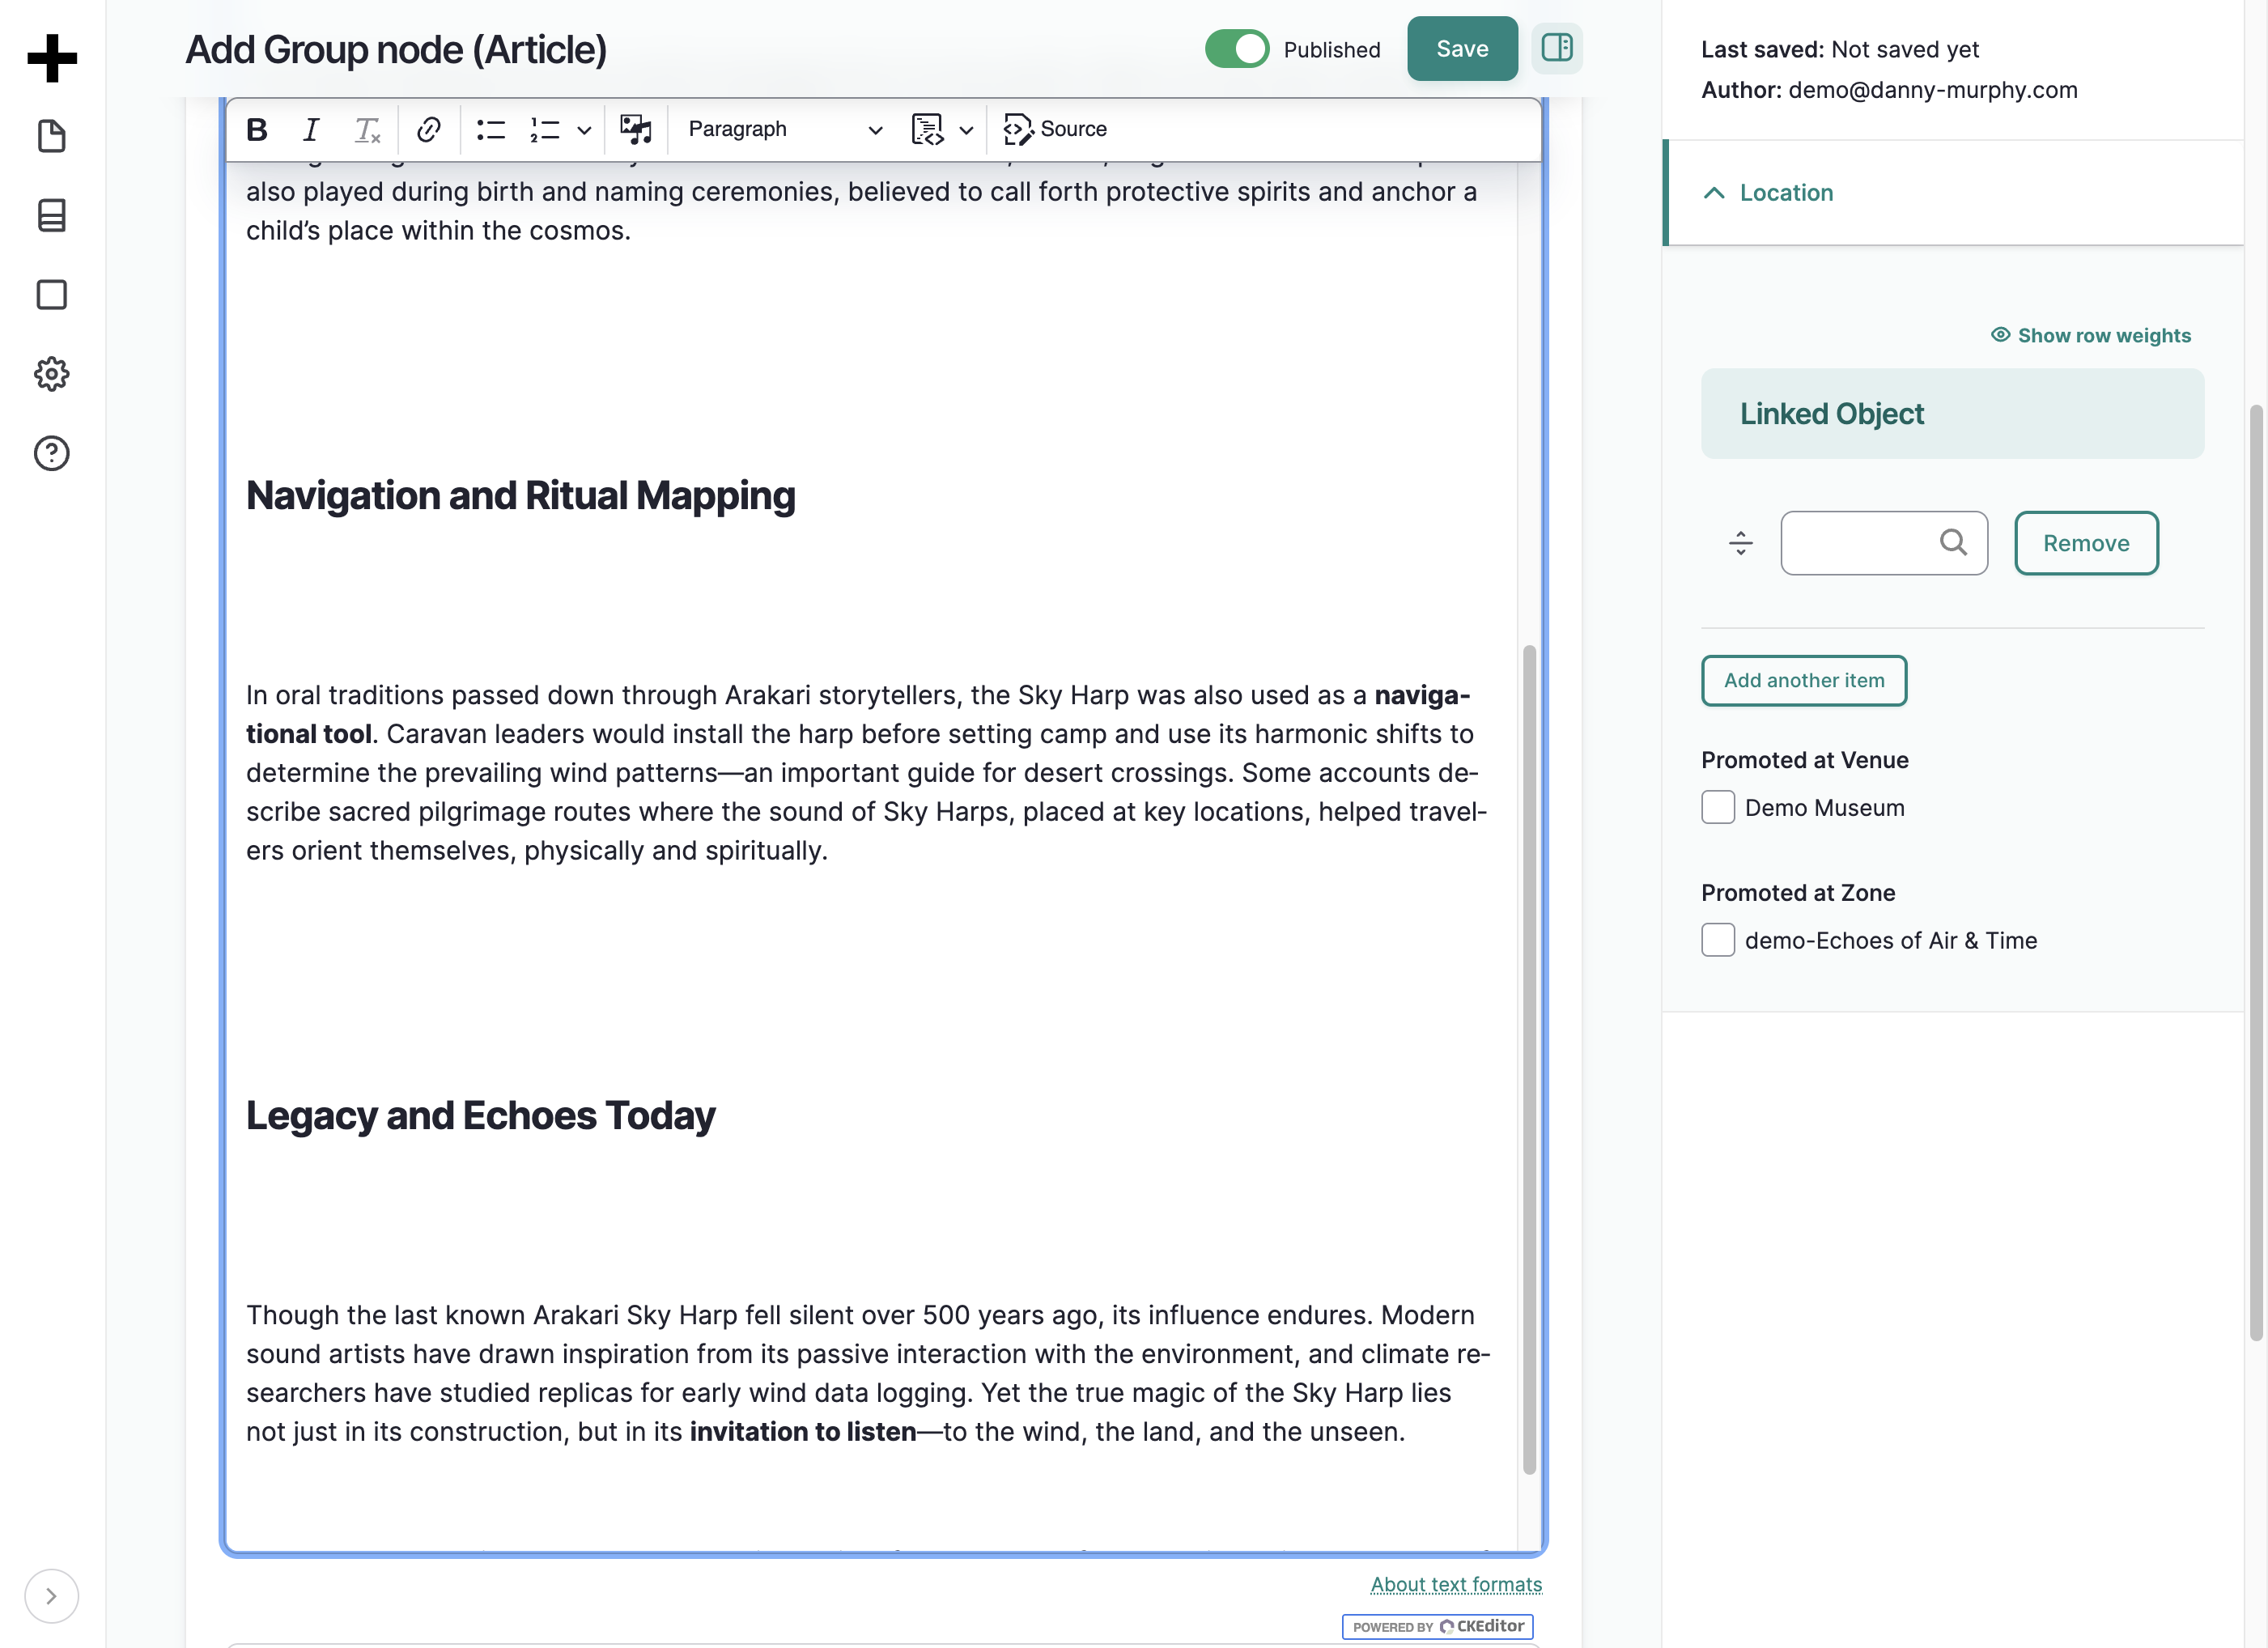Viewport: 2268px width, 1648px height.
Task: Open the settings gear in sidebar
Action: coord(52,374)
